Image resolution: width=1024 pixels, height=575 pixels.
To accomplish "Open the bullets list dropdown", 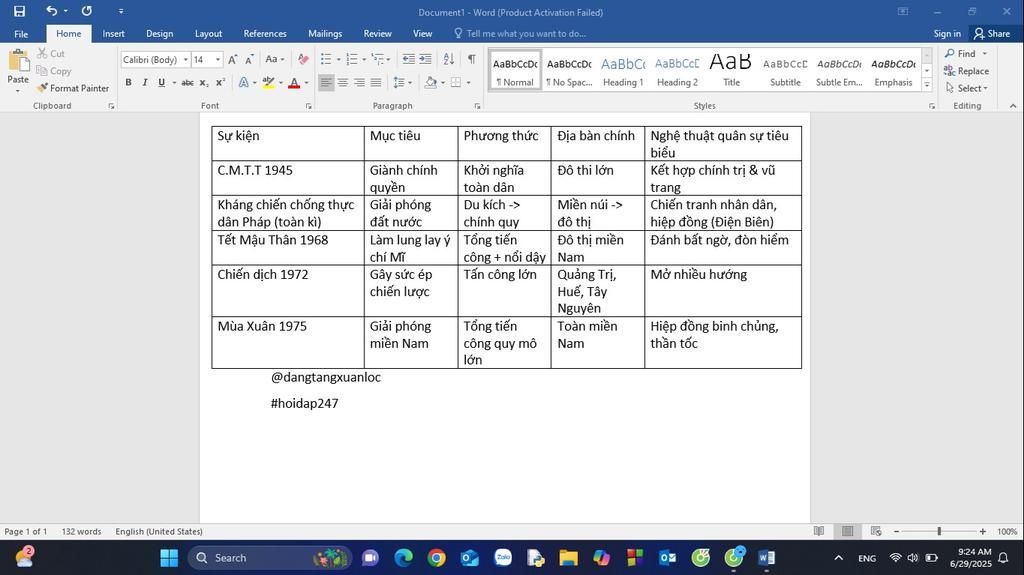I will point(338,59).
